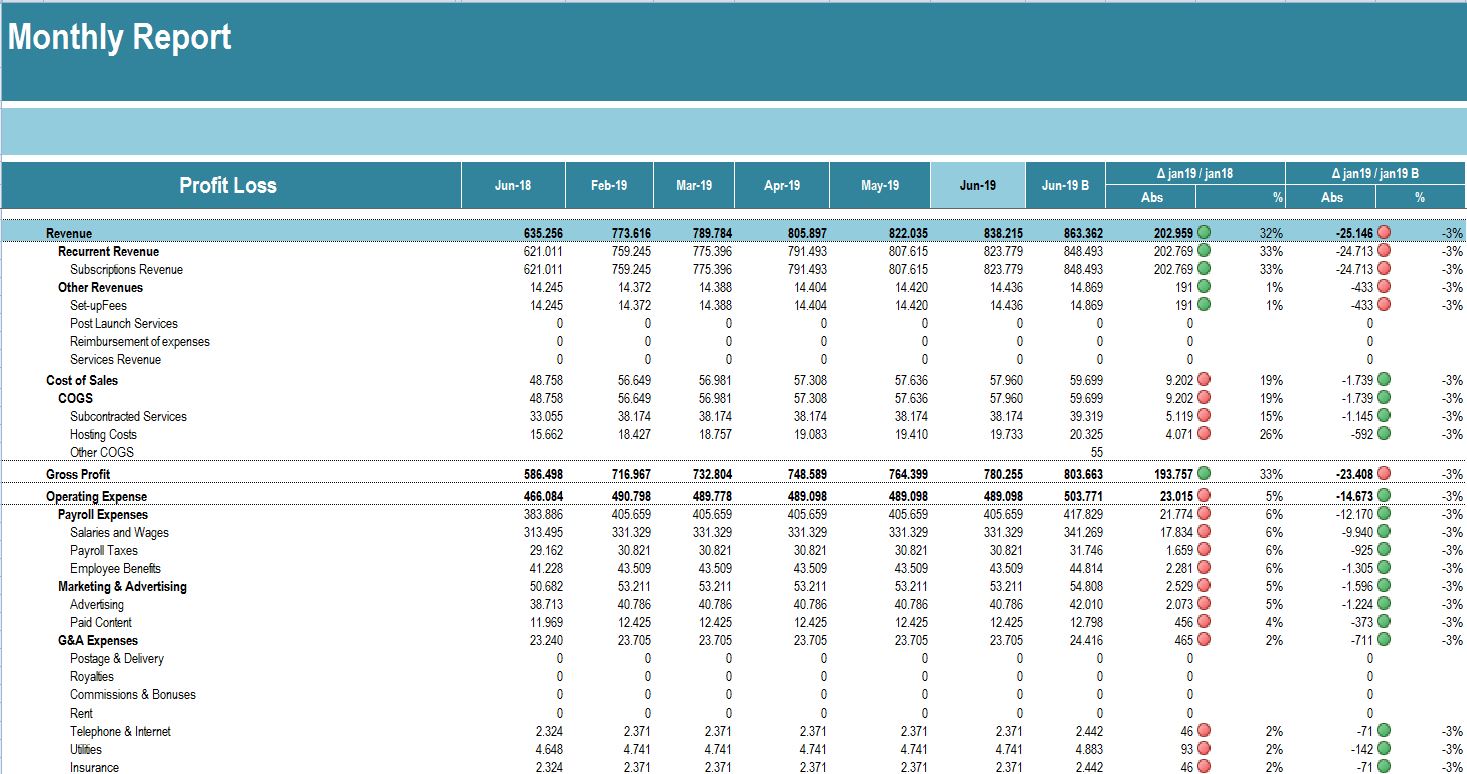Click green circle beside Employee Benefits -1.305
This screenshot has height=774, width=1467.
(x=1384, y=568)
